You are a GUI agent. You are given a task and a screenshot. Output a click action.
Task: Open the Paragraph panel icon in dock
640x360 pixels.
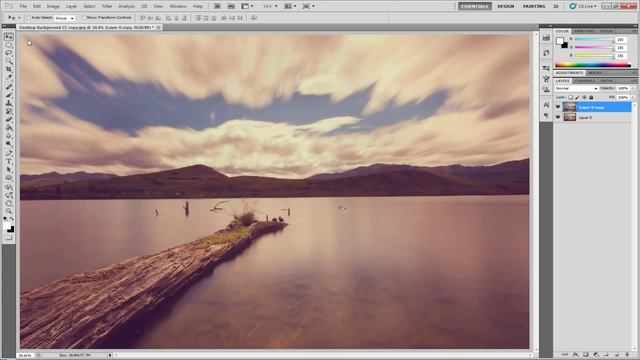(x=546, y=116)
